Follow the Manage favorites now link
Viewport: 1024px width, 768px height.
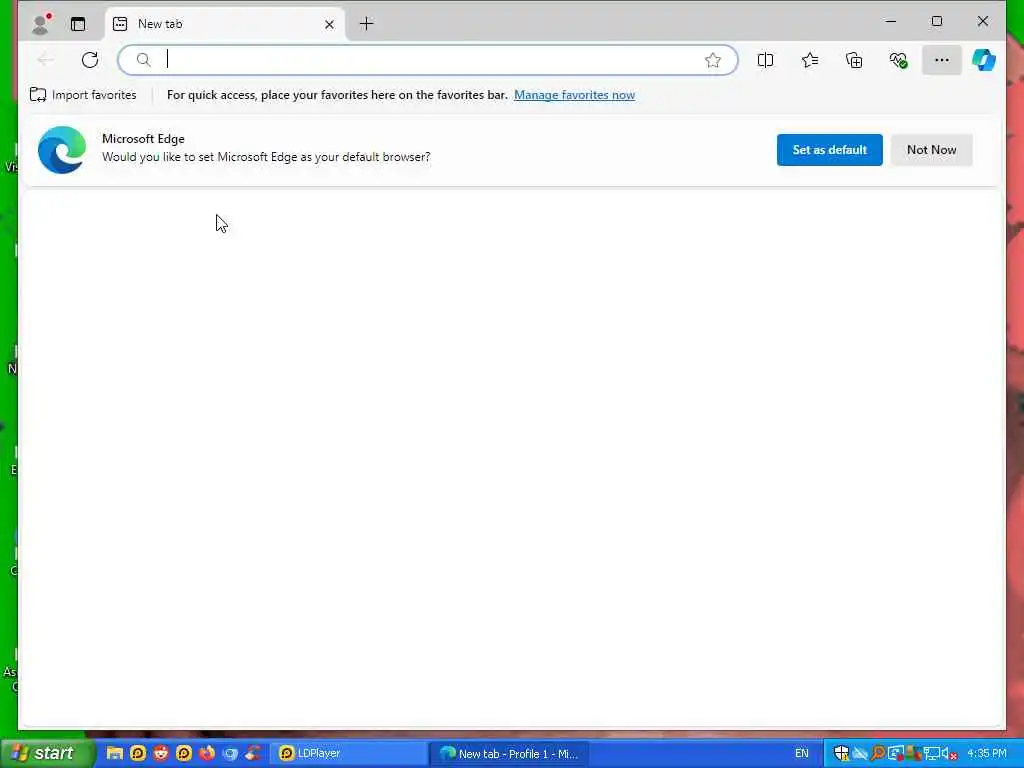(574, 95)
